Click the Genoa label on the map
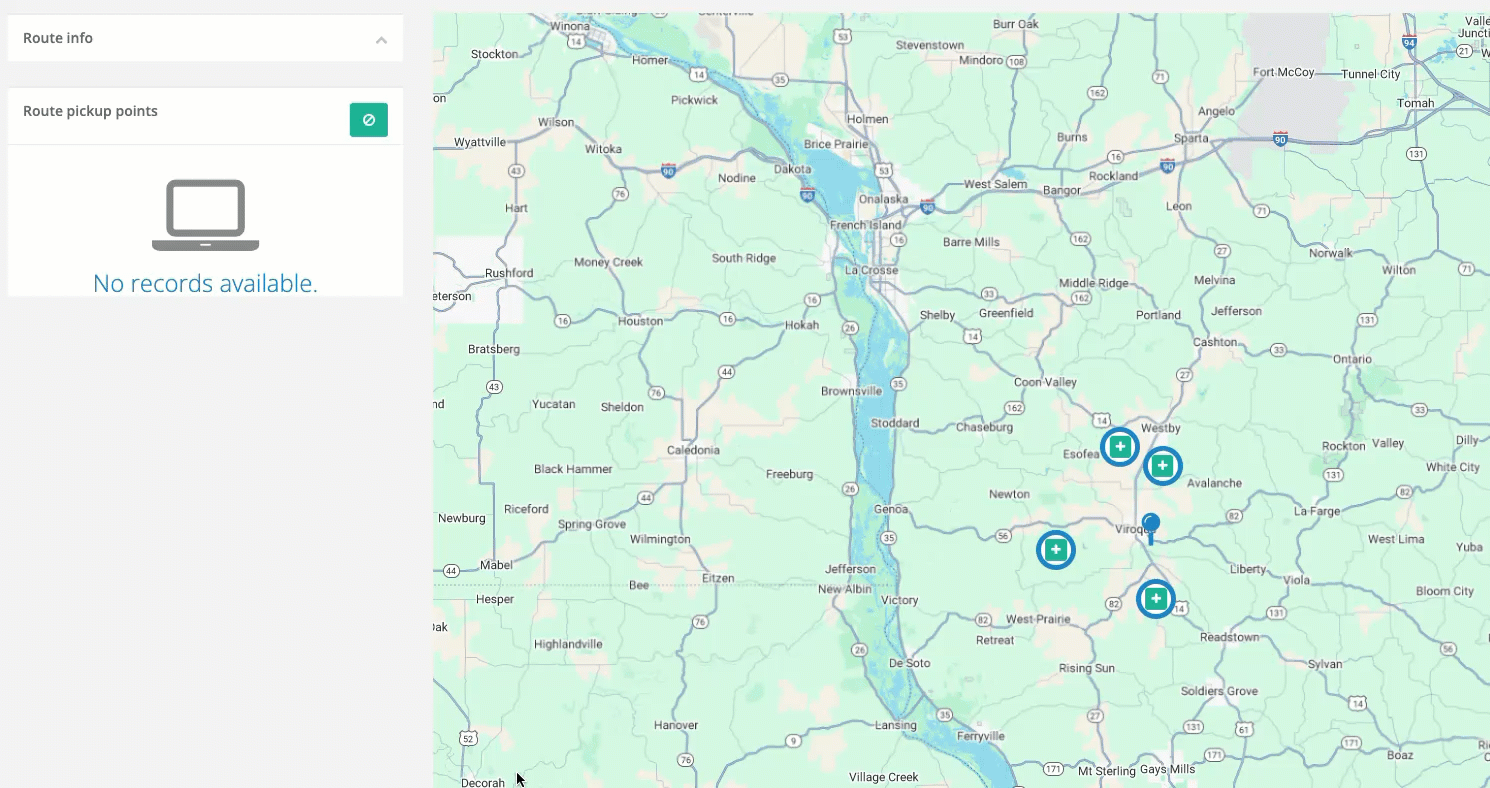This screenshot has width=1490, height=788. [891, 509]
